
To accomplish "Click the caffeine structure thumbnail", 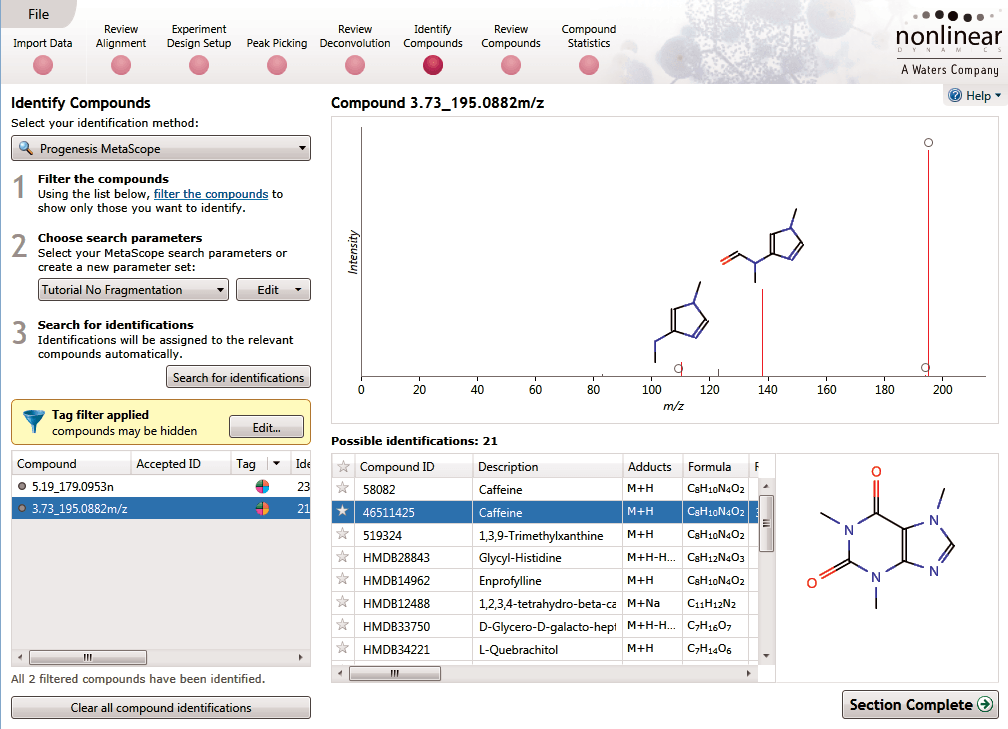I will tap(881, 537).
